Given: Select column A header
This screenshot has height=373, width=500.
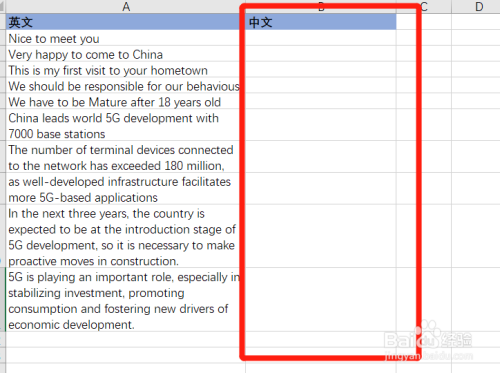Looking at the screenshot, I should (126, 7).
